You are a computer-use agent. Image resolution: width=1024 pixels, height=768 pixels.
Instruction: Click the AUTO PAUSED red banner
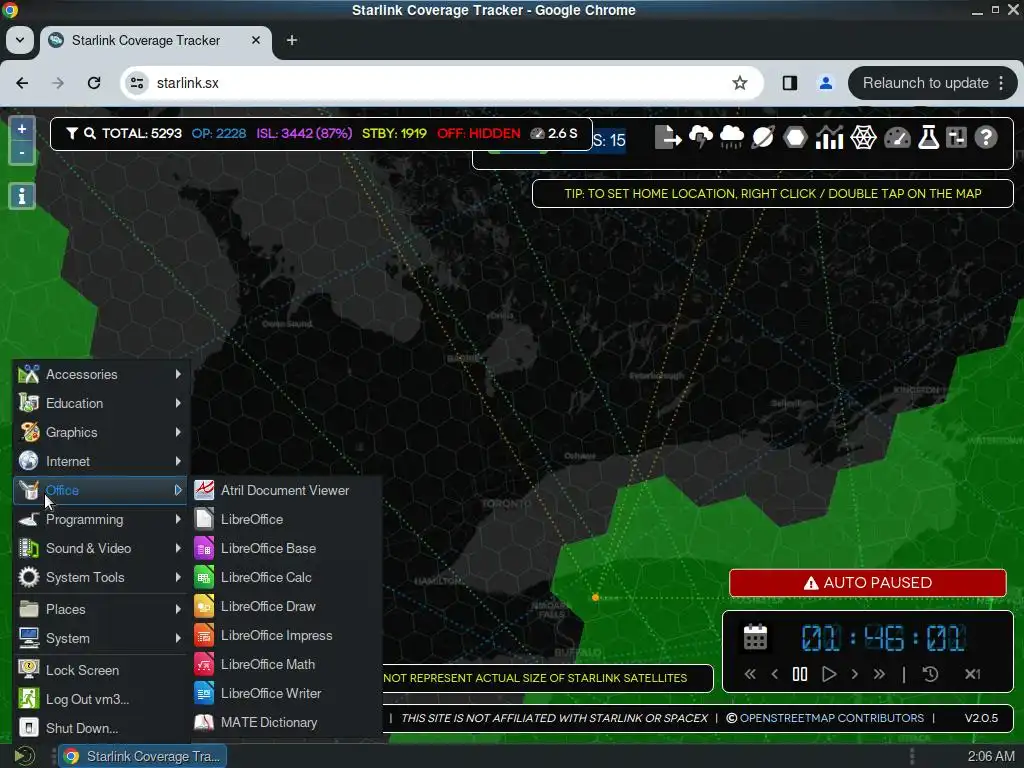pyautogui.click(x=867, y=583)
